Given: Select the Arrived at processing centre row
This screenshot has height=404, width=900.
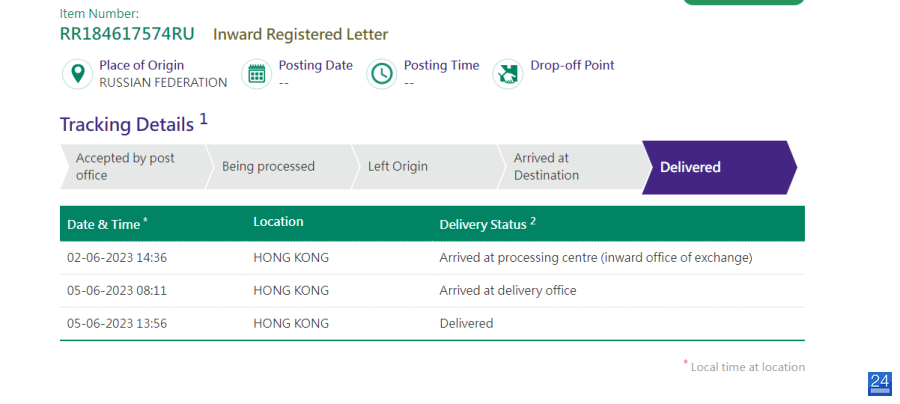Looking at the screenshot, I should click(x=432, y=258).
